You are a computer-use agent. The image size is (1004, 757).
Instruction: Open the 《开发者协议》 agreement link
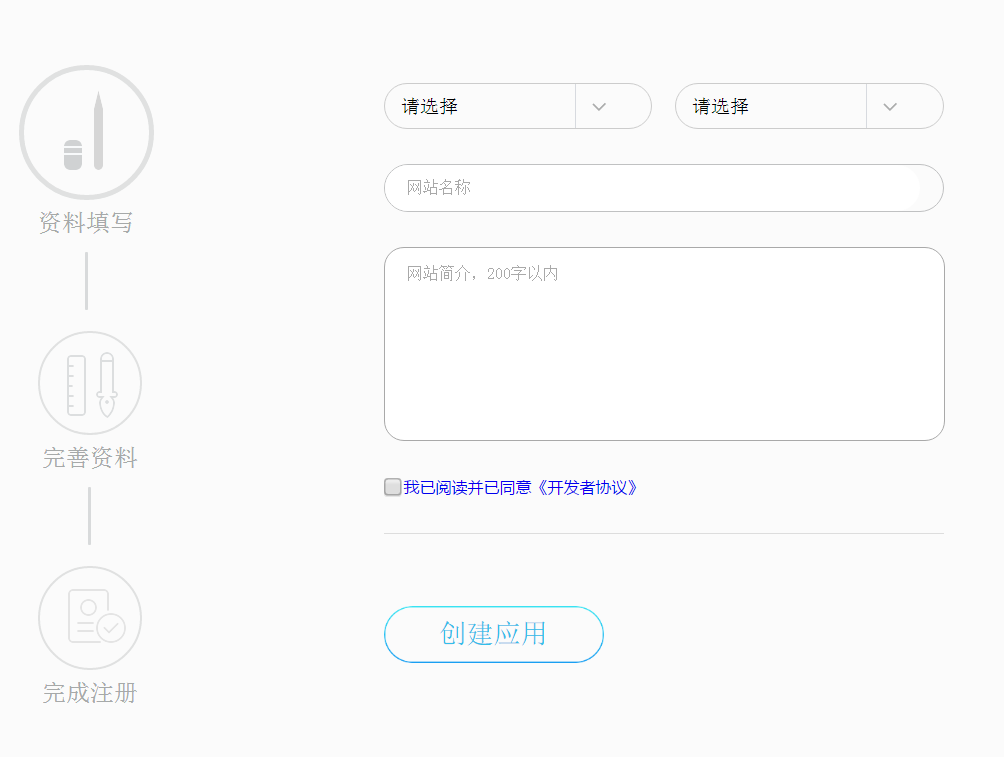point(589,487)
